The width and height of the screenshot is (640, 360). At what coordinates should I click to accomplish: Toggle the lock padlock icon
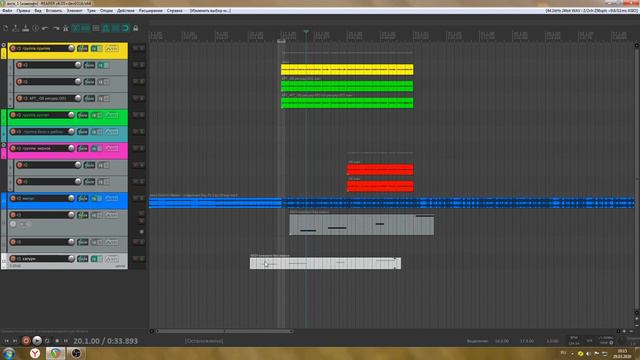point(136,28)
